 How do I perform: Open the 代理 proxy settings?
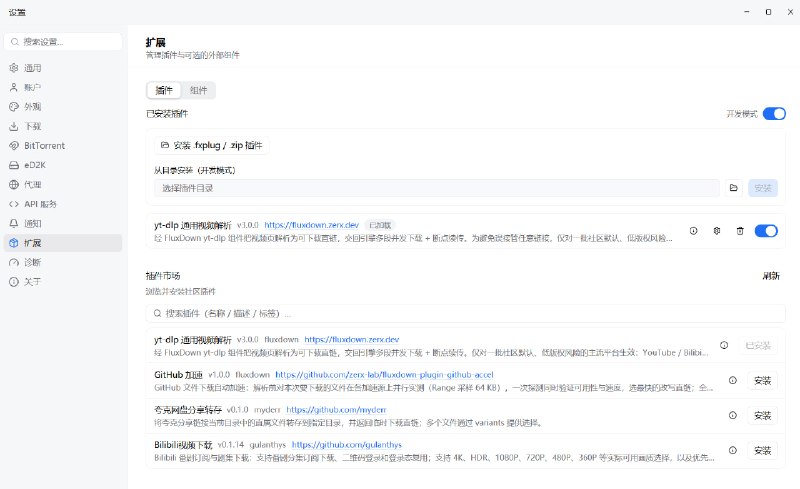coord(63,184)
